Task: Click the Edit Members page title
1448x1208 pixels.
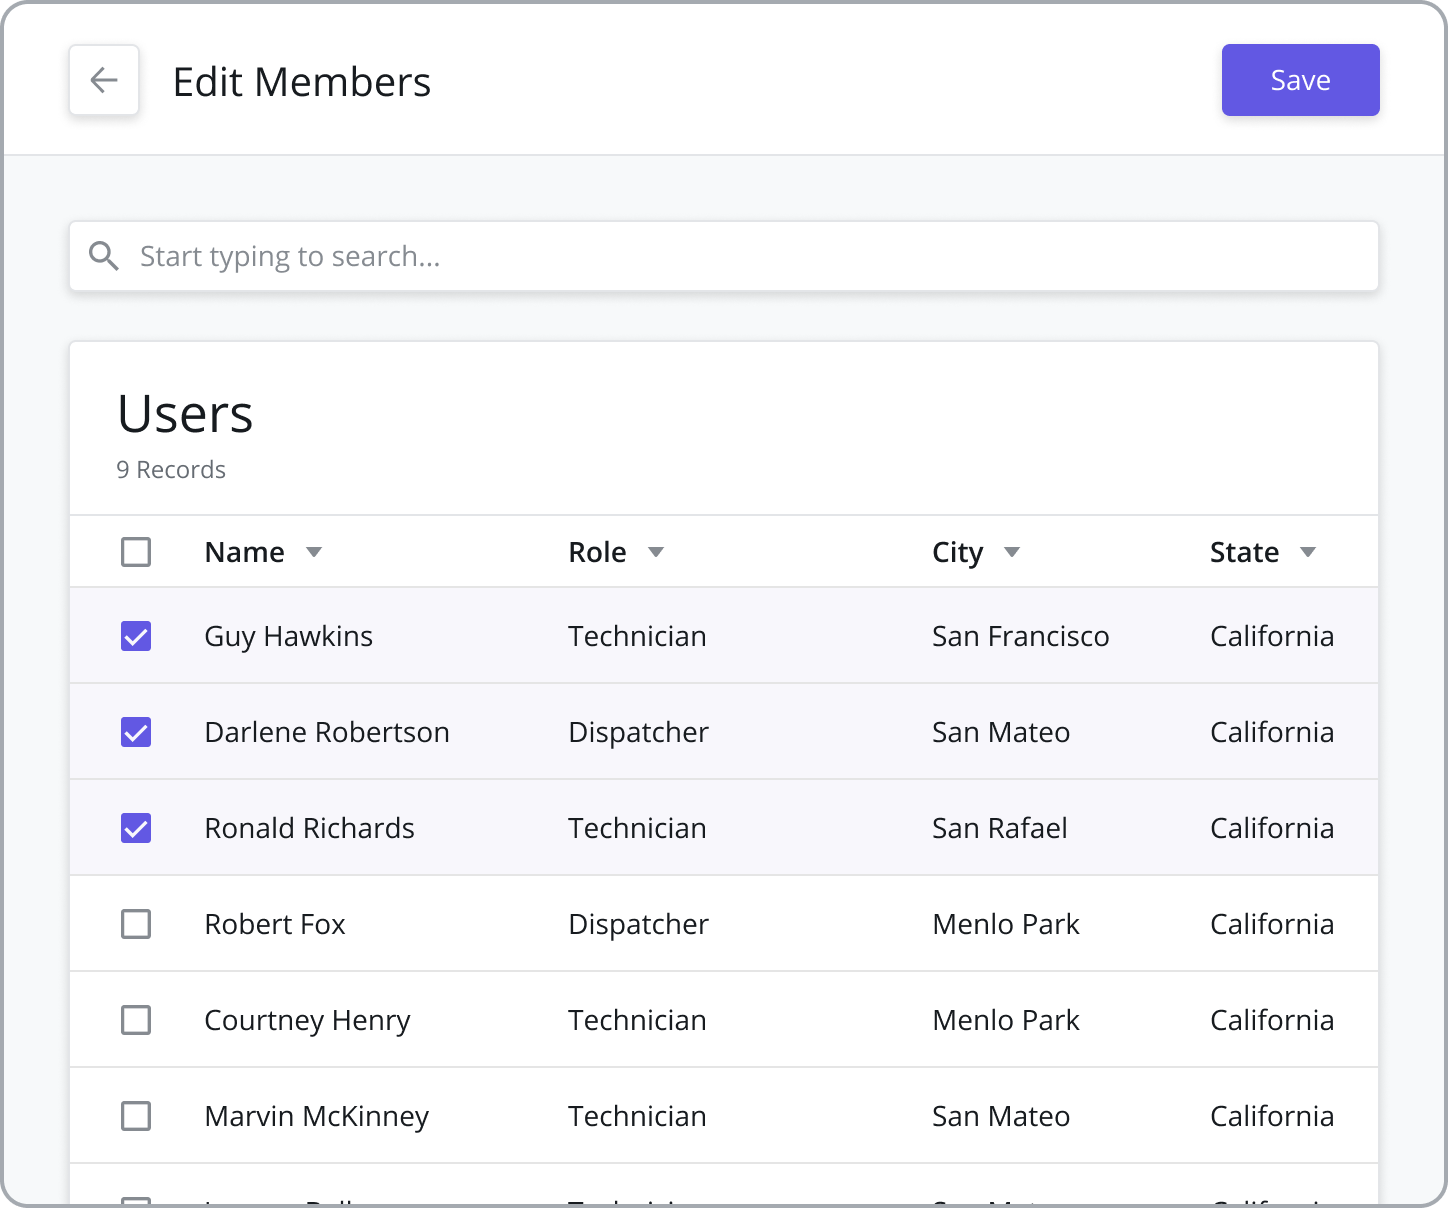Action: (302, 82)
